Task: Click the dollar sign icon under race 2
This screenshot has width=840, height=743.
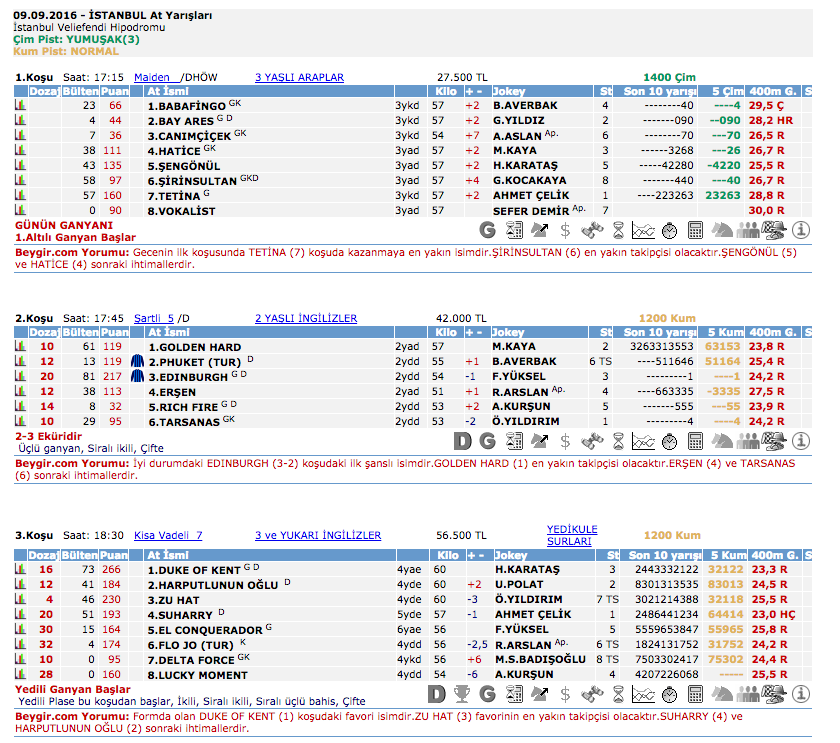Action: [x=566, y=439]
